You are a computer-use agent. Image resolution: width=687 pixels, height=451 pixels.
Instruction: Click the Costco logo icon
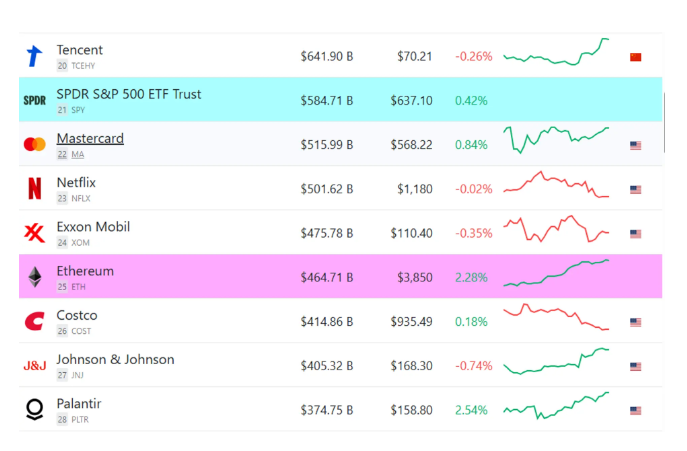[x=35, y=322]
